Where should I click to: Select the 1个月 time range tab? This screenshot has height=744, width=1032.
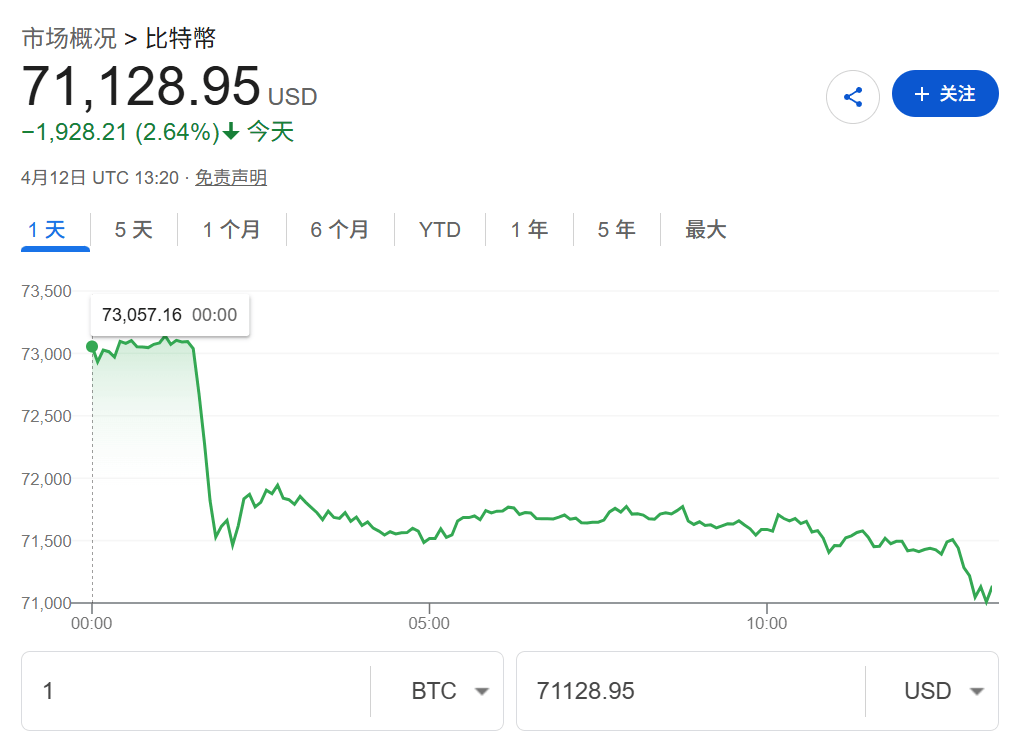point(231,229)
